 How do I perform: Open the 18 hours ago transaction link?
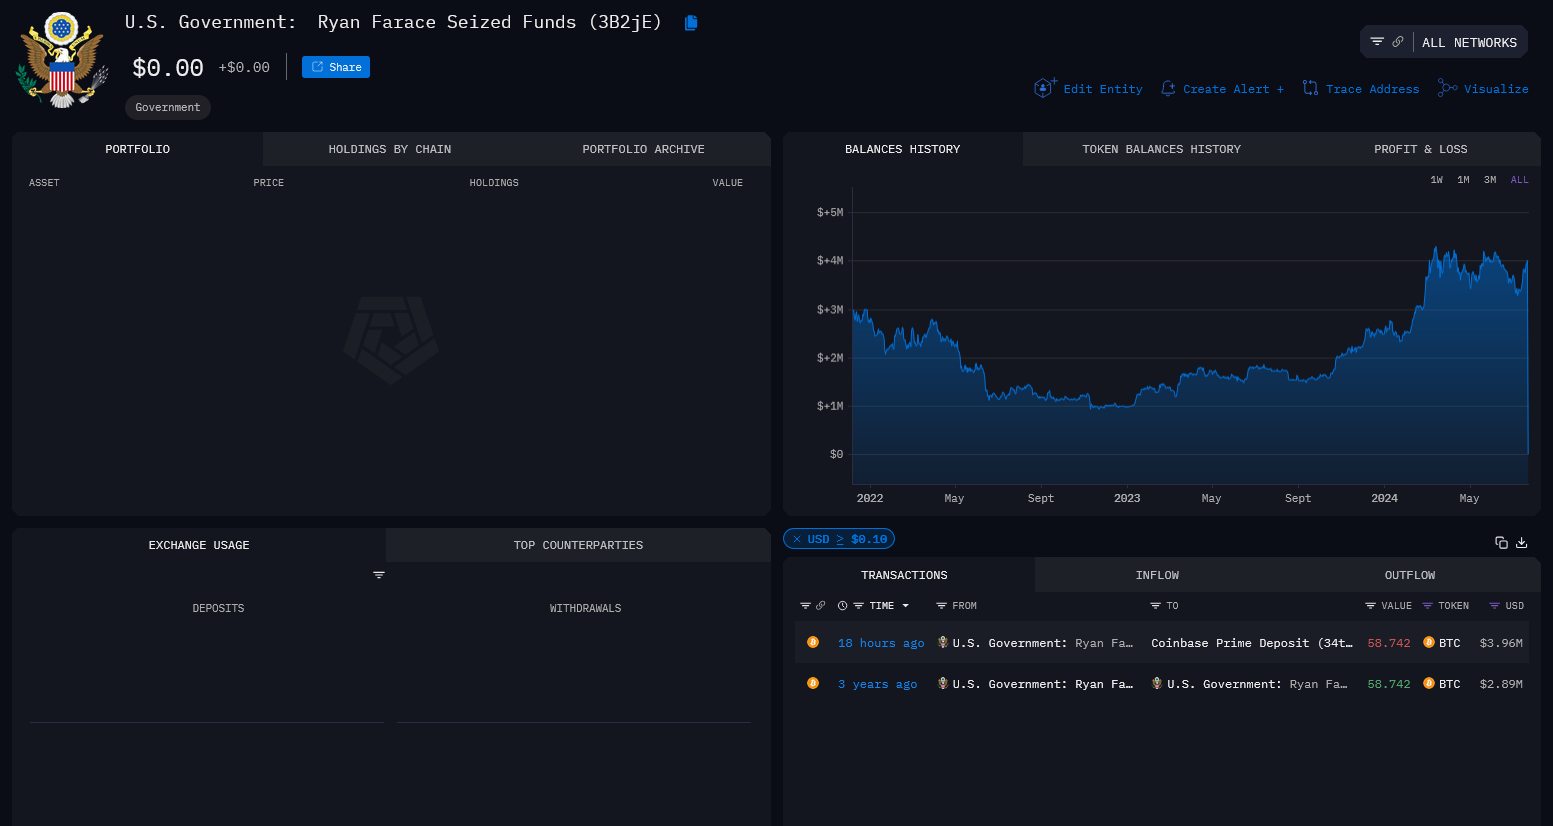881,643
